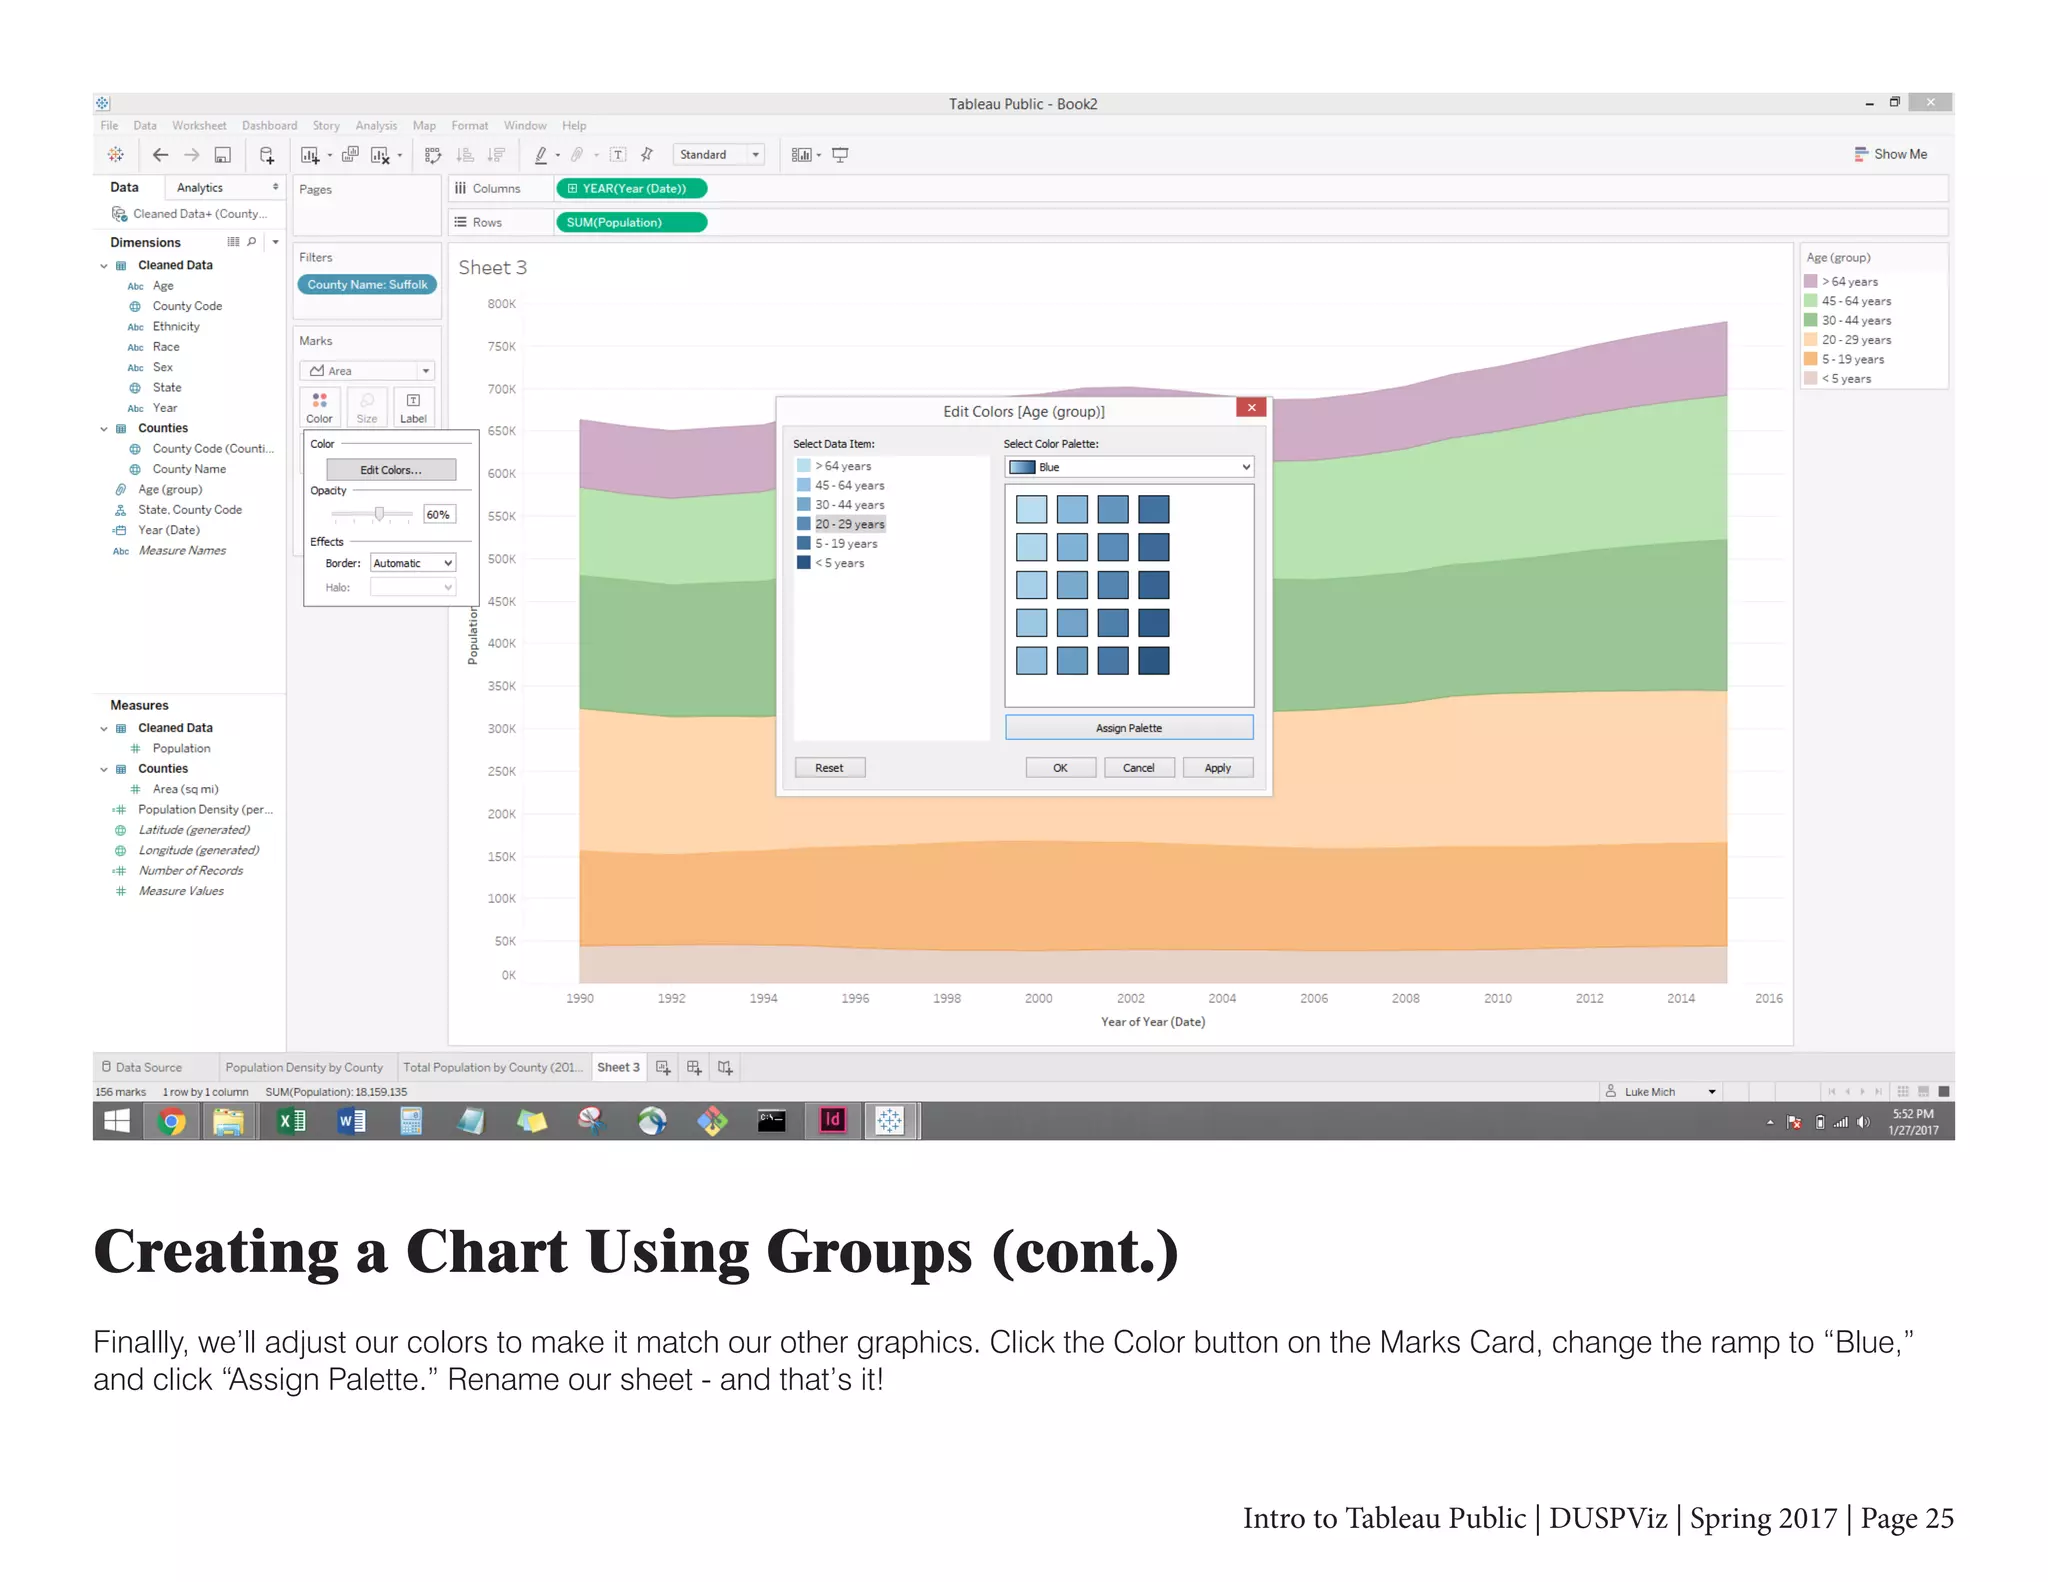The height and width of the screenshot is (1582, 2048).
Task: Click the New Story tab icon at bottom
Action: pyautogui.click(x=725, y=1067)
